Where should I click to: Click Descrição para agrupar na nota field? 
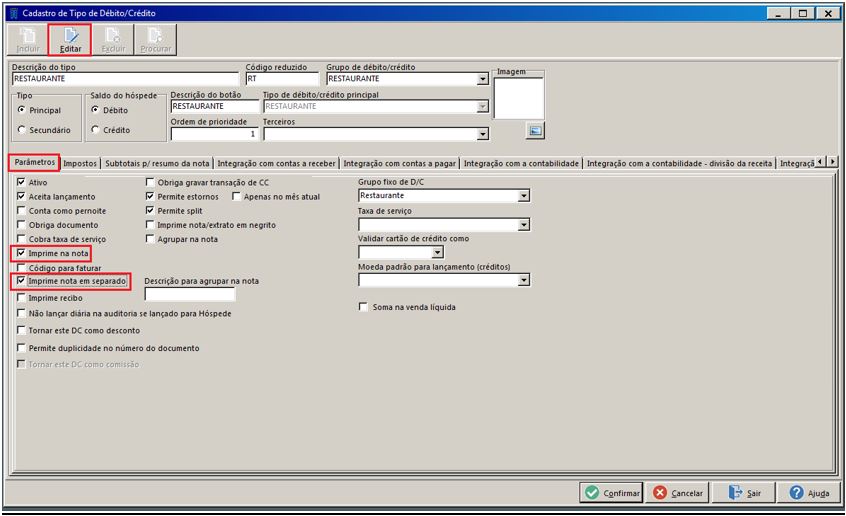(x=190, y=294)
